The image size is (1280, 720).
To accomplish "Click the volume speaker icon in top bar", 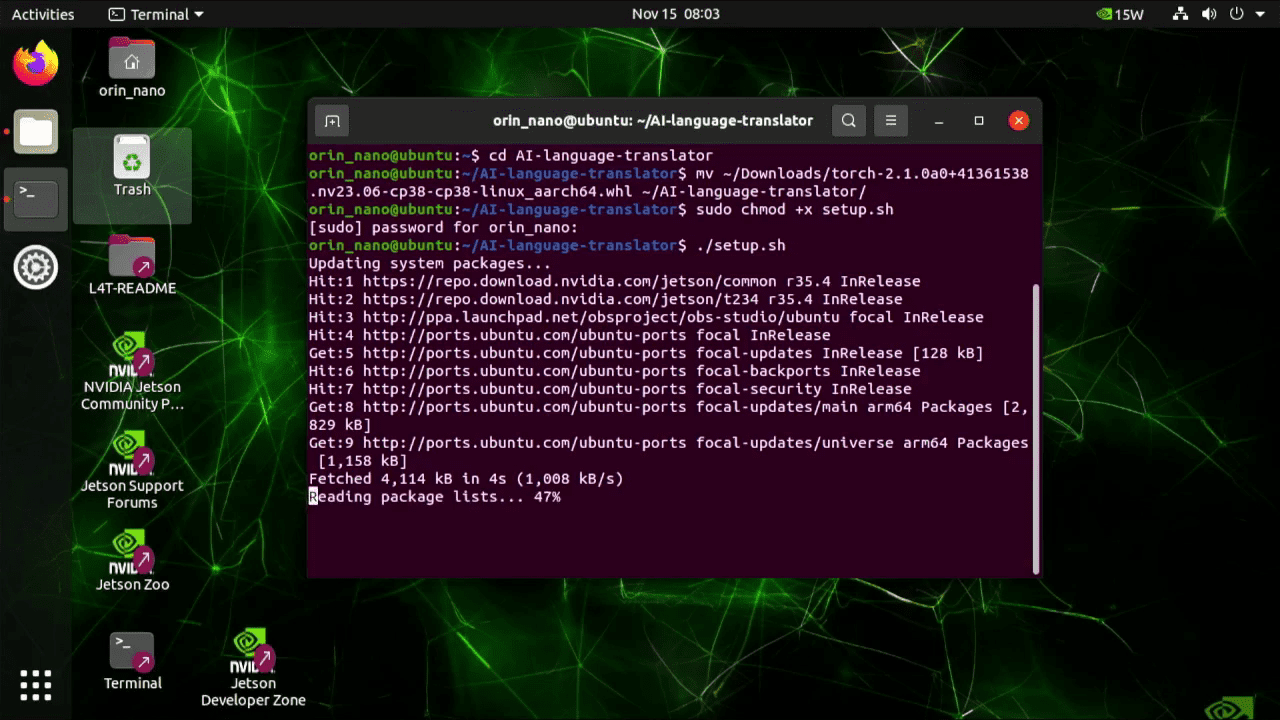I will tap(1209, 14).
